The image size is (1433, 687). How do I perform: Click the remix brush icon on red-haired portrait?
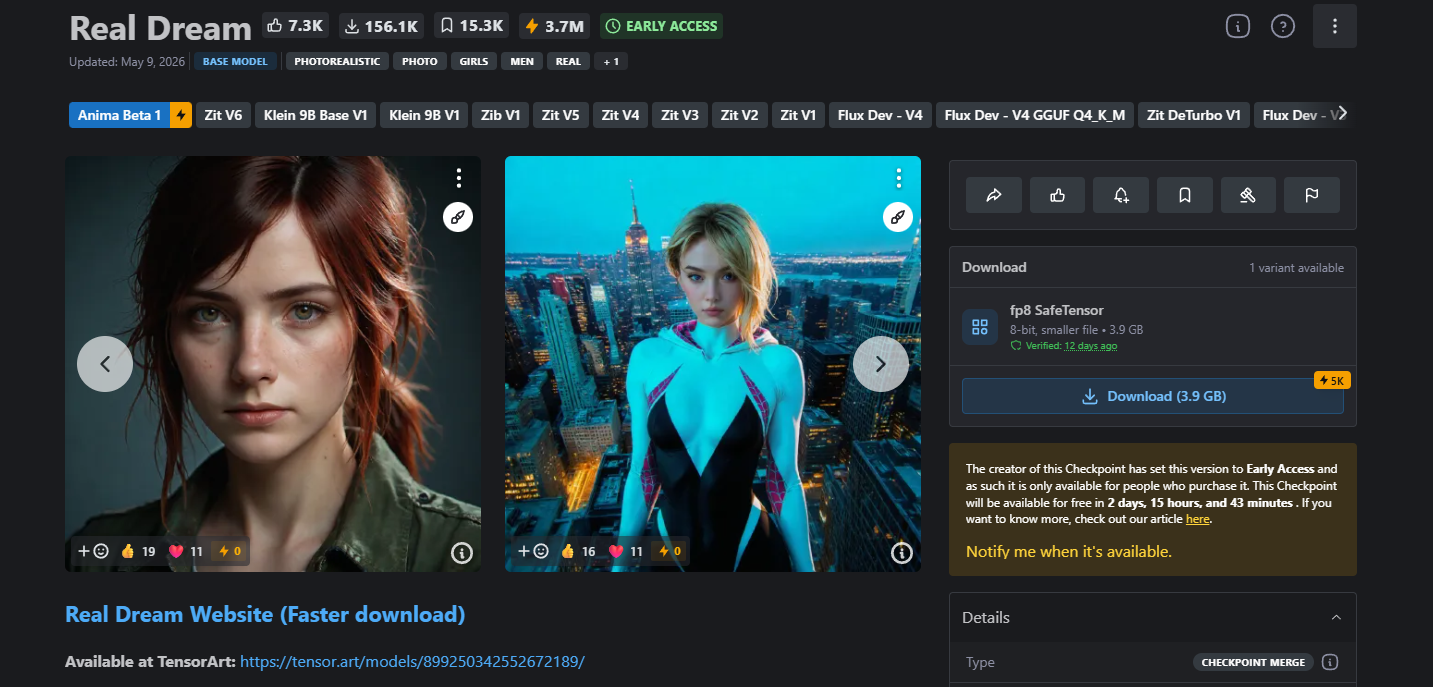pos(458,217)
